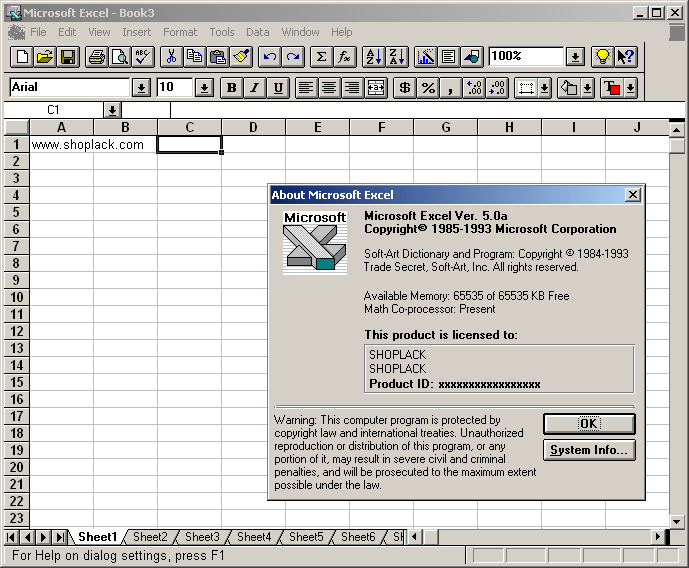Apply the red Font Color swatch
Viewport: 689px width, 568px height.
(613, 88)
